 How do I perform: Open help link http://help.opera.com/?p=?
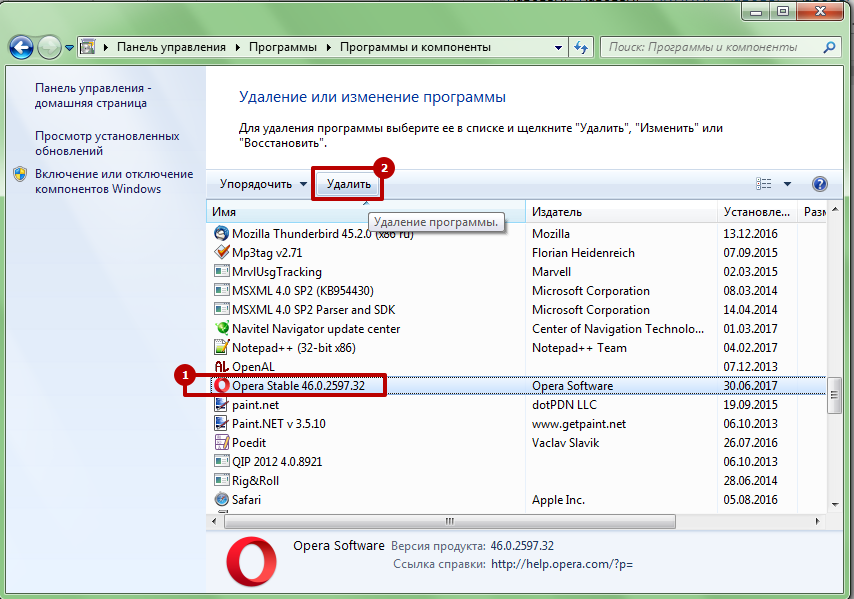(562, 564)
